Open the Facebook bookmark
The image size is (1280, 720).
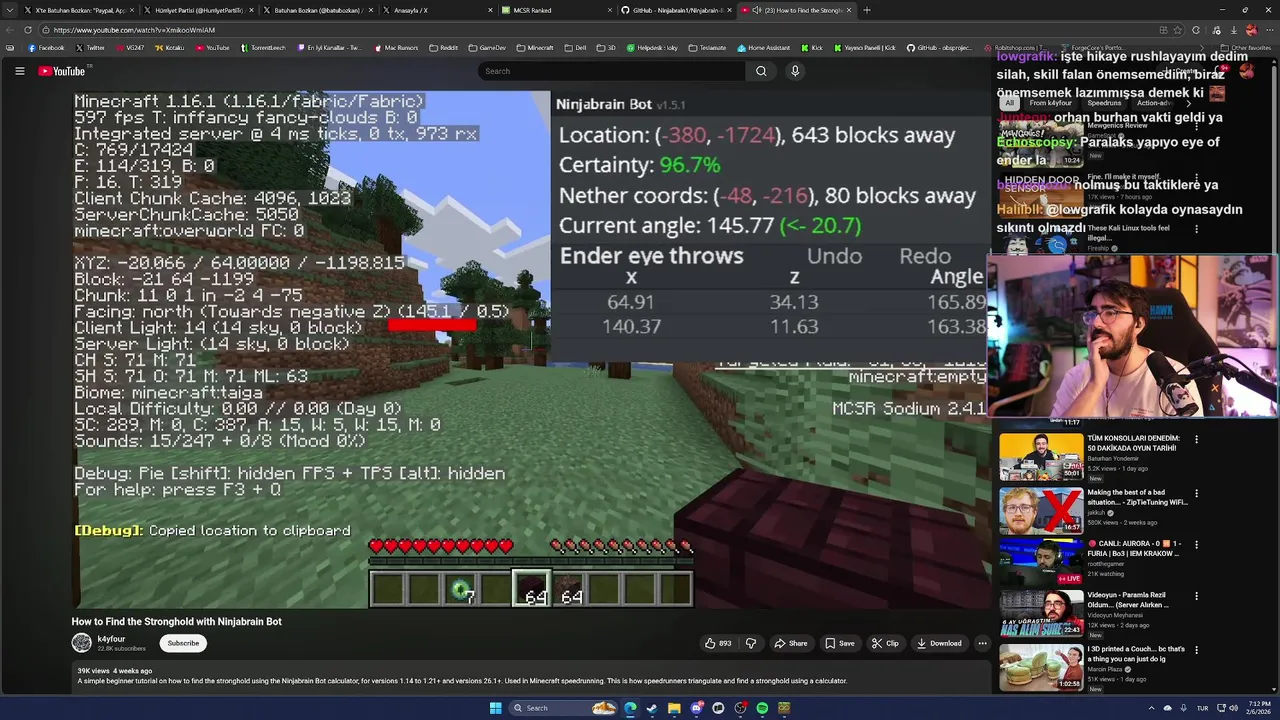[x=46, y=48]
